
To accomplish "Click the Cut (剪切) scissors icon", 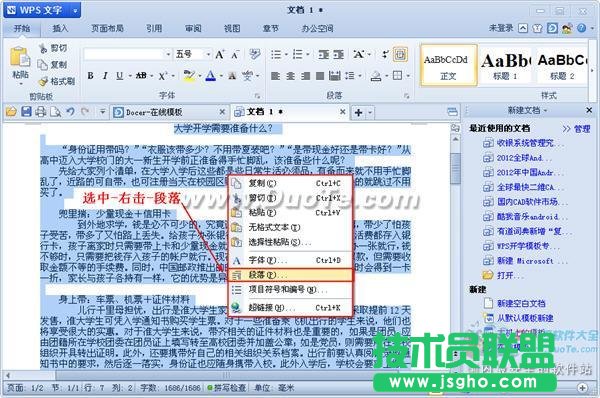I will [43, 48].
